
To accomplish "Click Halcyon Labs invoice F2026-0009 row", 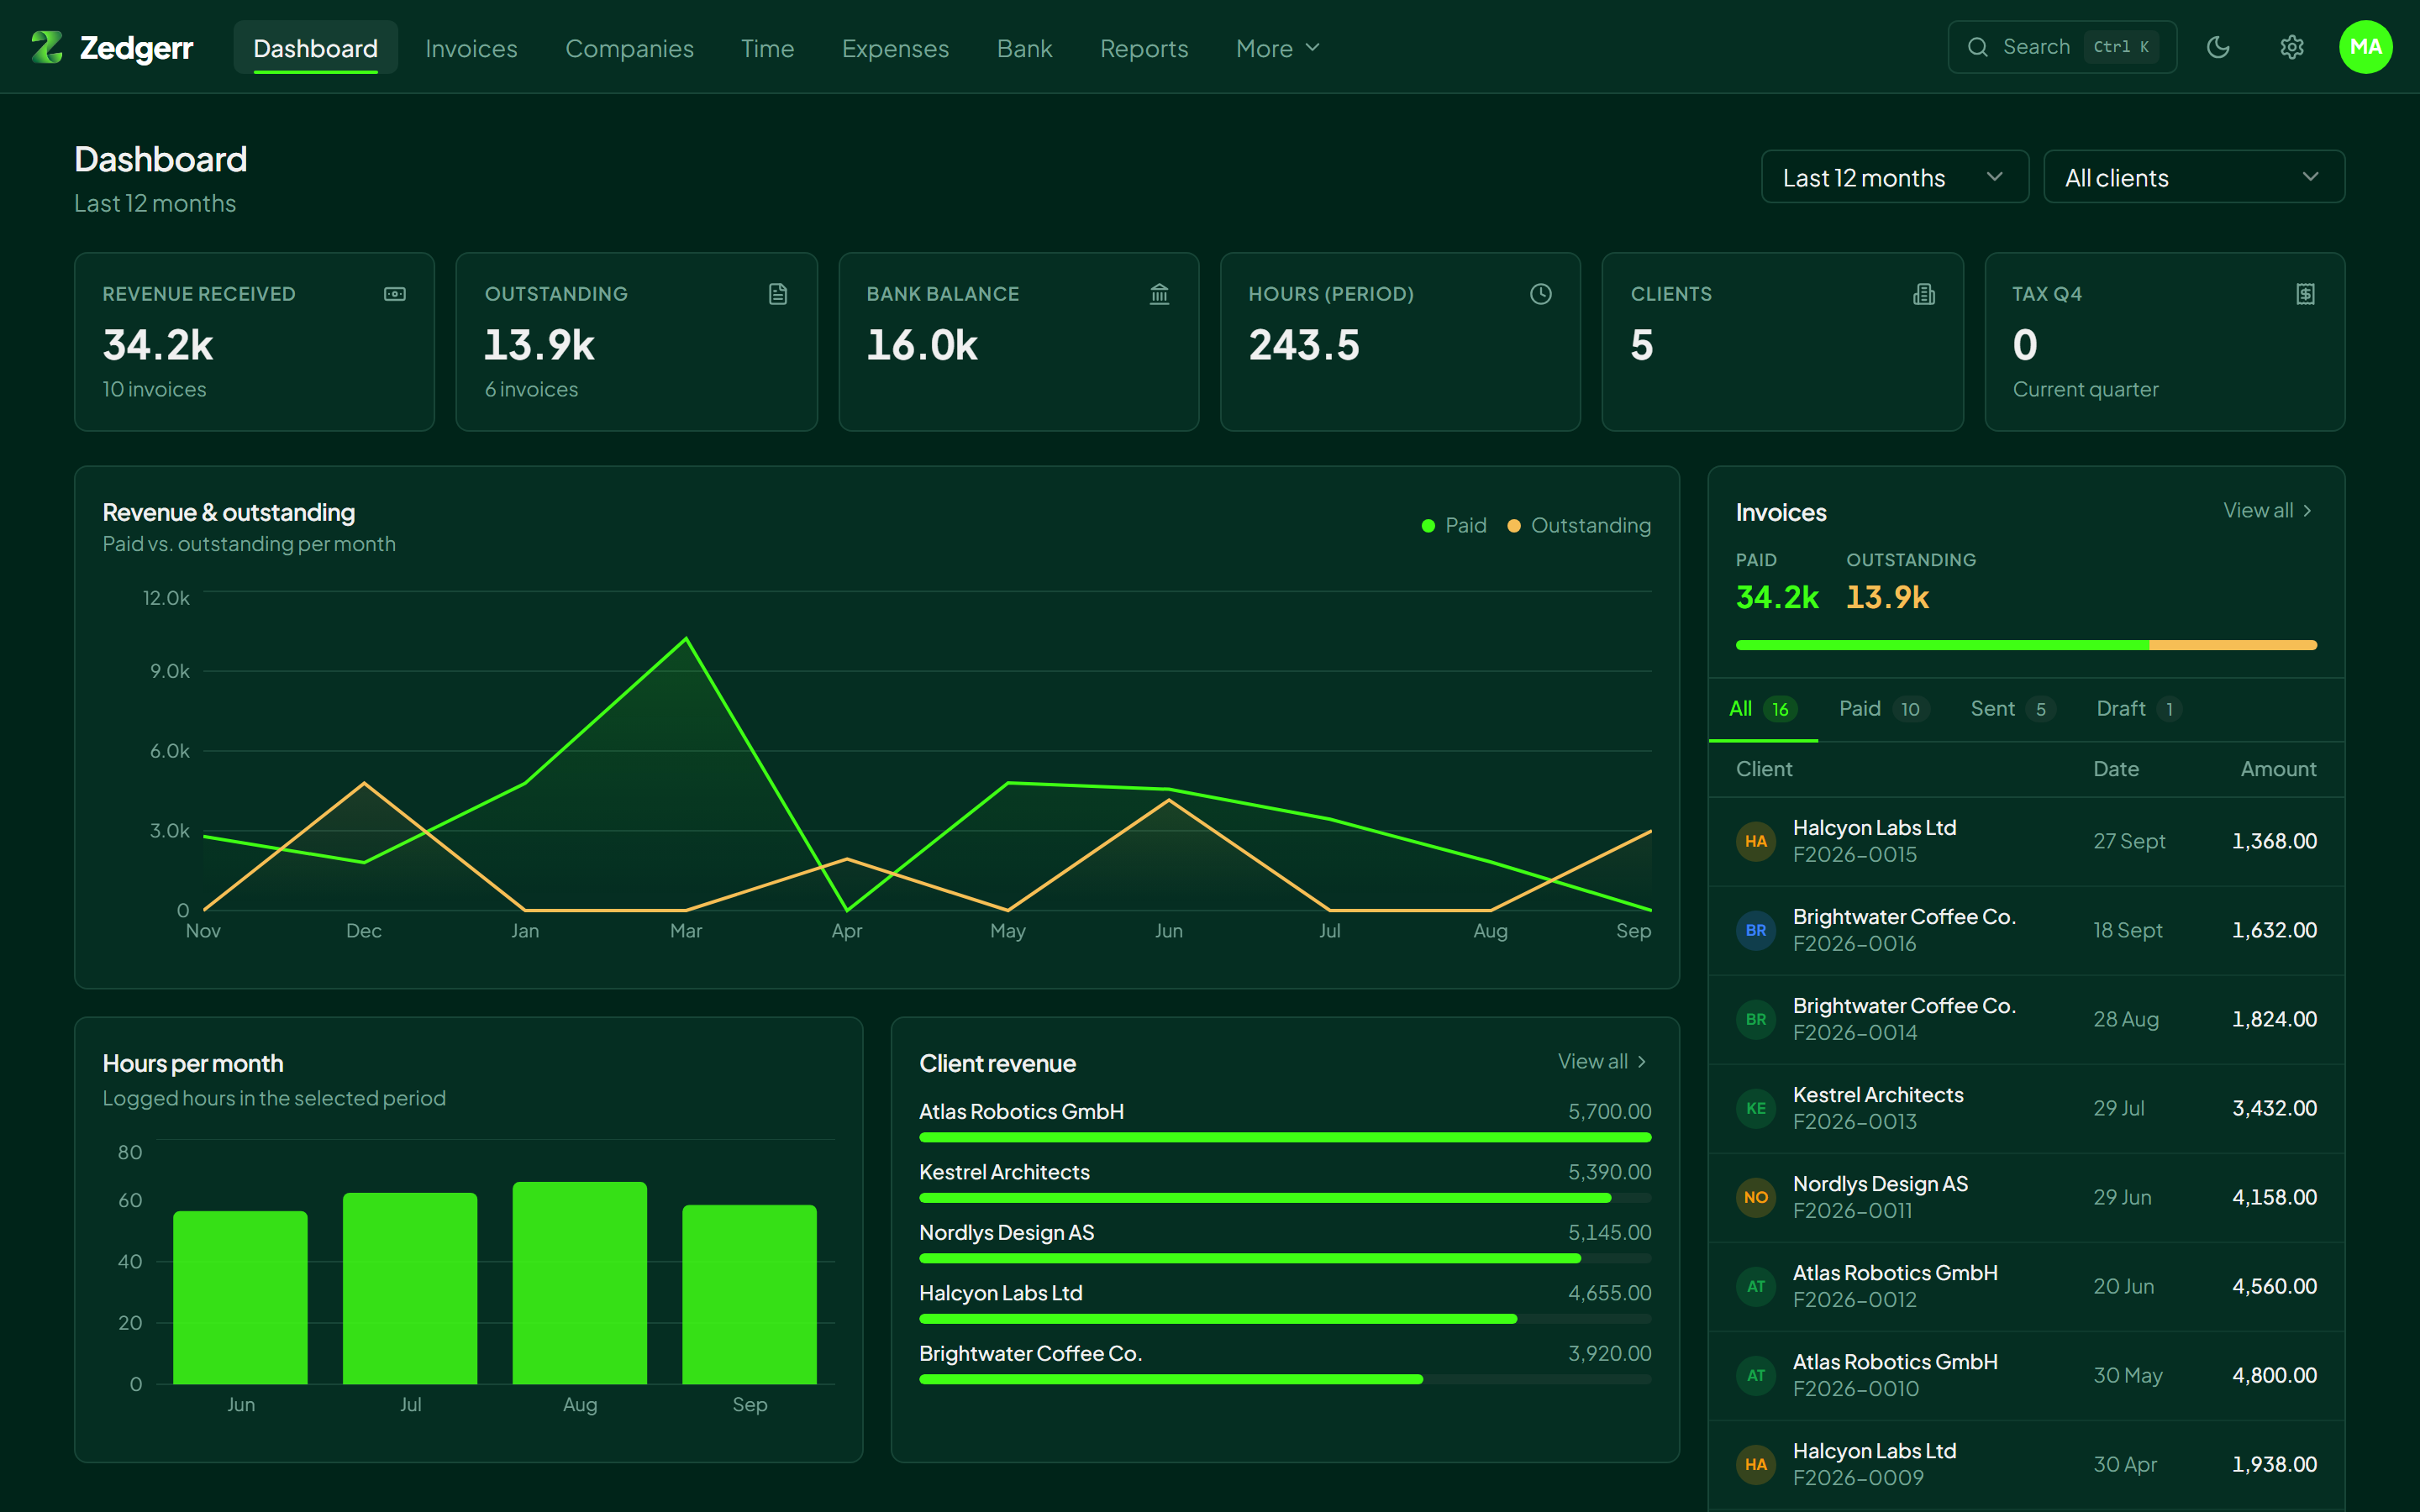I will point(2026,1464).
